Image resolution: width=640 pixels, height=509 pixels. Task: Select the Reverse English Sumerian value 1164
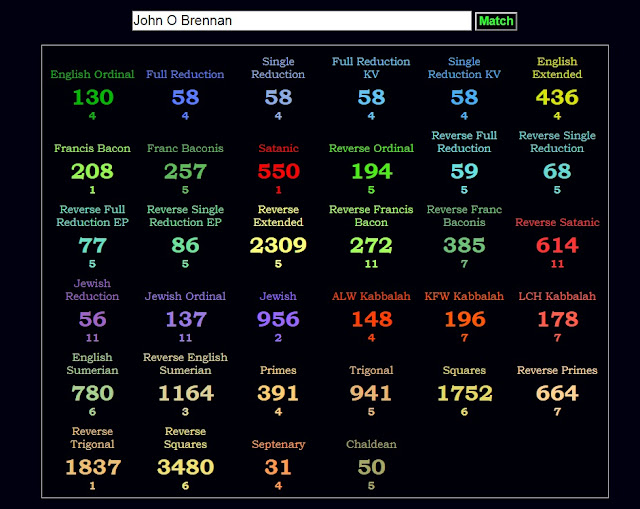coord(186,393)
